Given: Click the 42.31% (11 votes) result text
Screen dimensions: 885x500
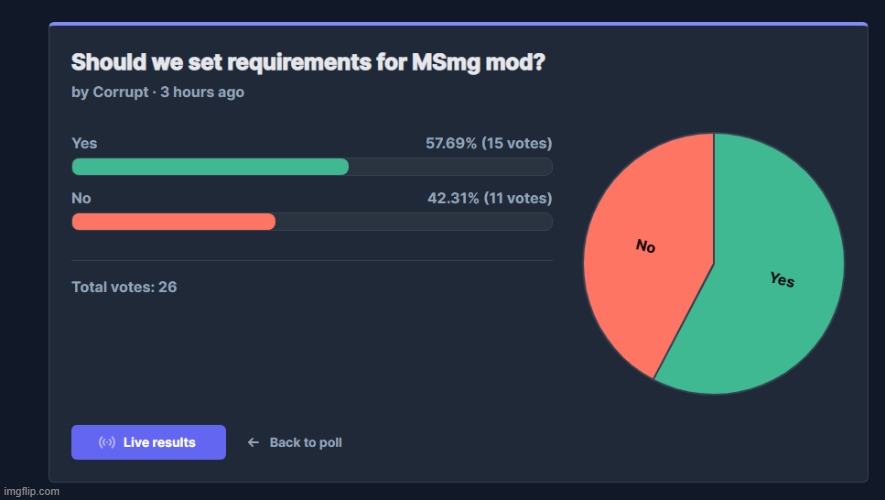Looking at the screenshot, I should click(x=489, y=198).
